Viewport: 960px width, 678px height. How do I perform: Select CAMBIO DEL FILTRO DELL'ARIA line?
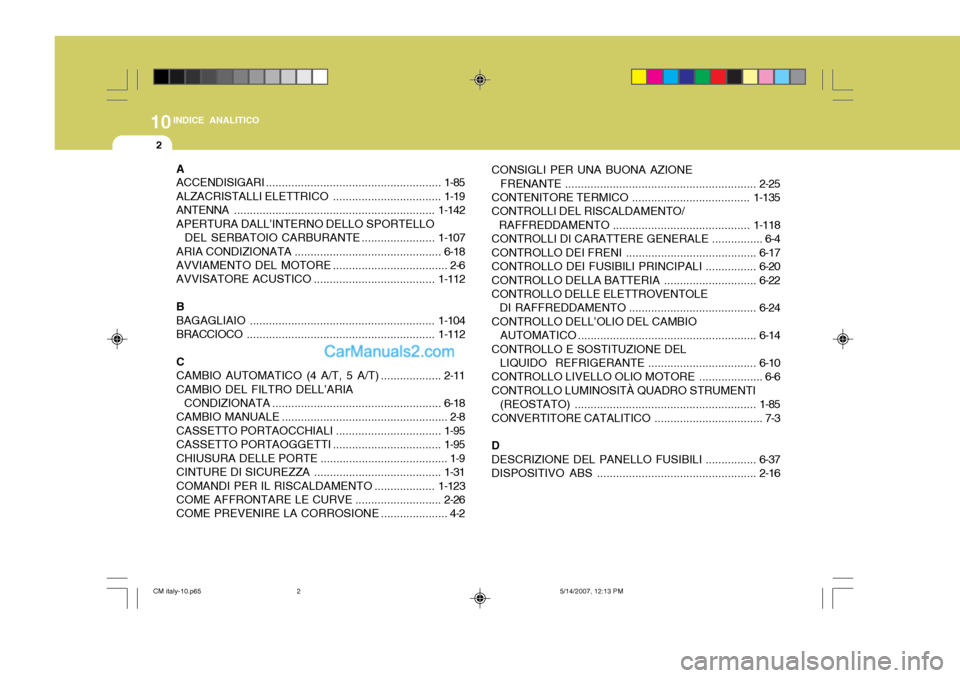point(264,390)
